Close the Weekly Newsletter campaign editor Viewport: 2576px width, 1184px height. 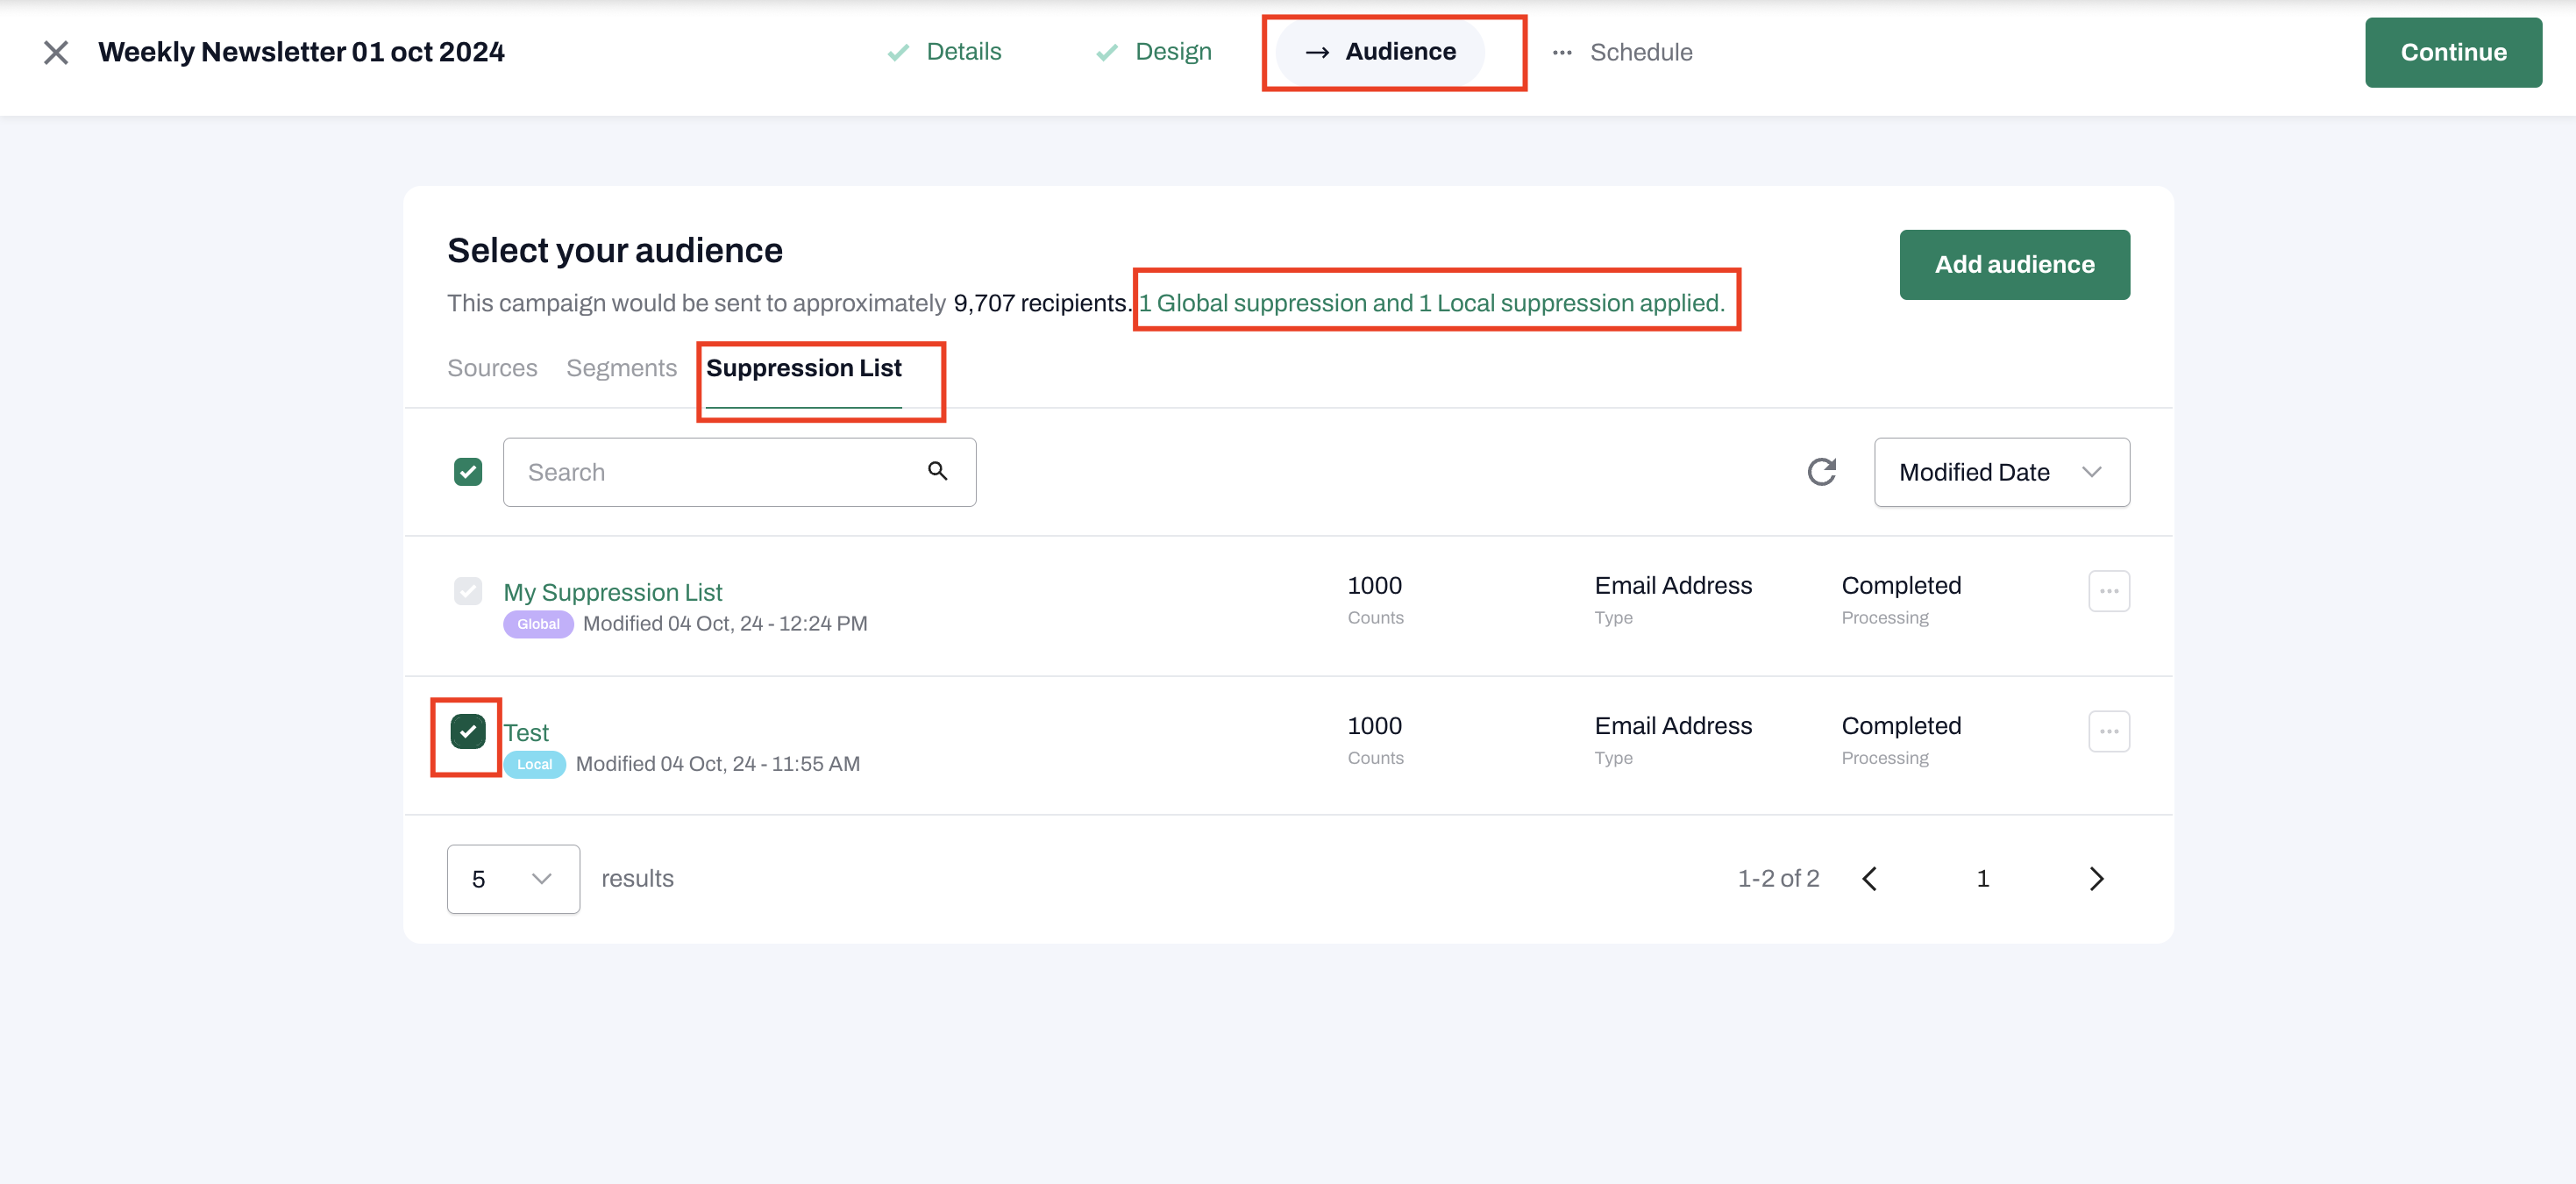click(56, 52)
